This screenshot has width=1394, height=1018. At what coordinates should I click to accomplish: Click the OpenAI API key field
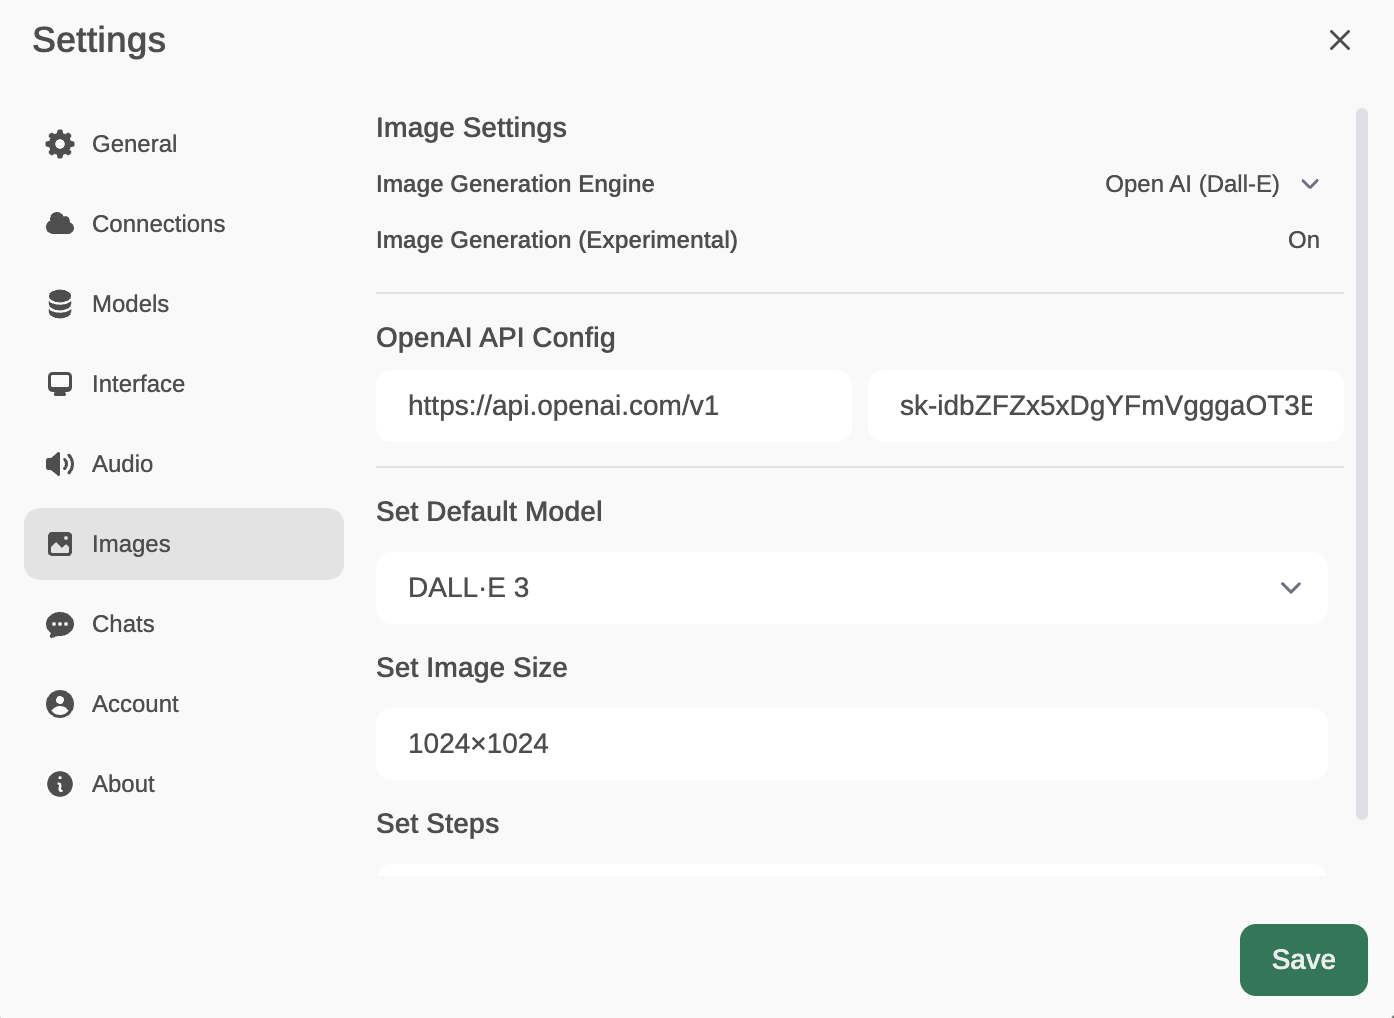point(1105,406)
